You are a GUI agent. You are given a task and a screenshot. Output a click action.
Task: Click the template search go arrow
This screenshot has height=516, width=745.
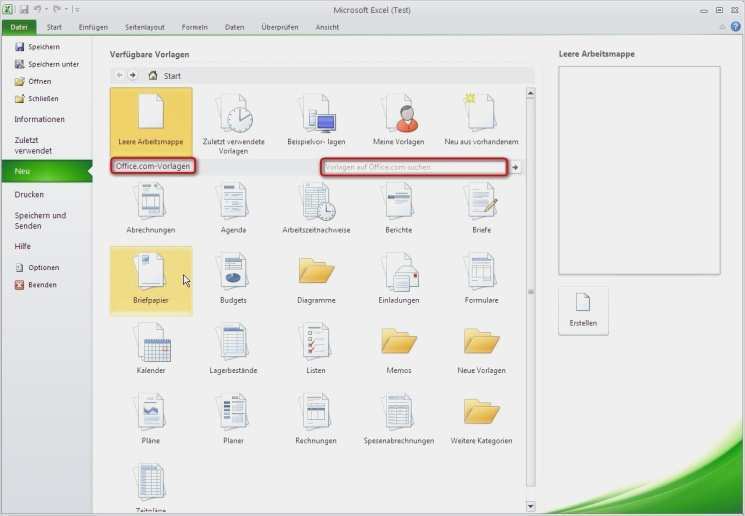516,167
